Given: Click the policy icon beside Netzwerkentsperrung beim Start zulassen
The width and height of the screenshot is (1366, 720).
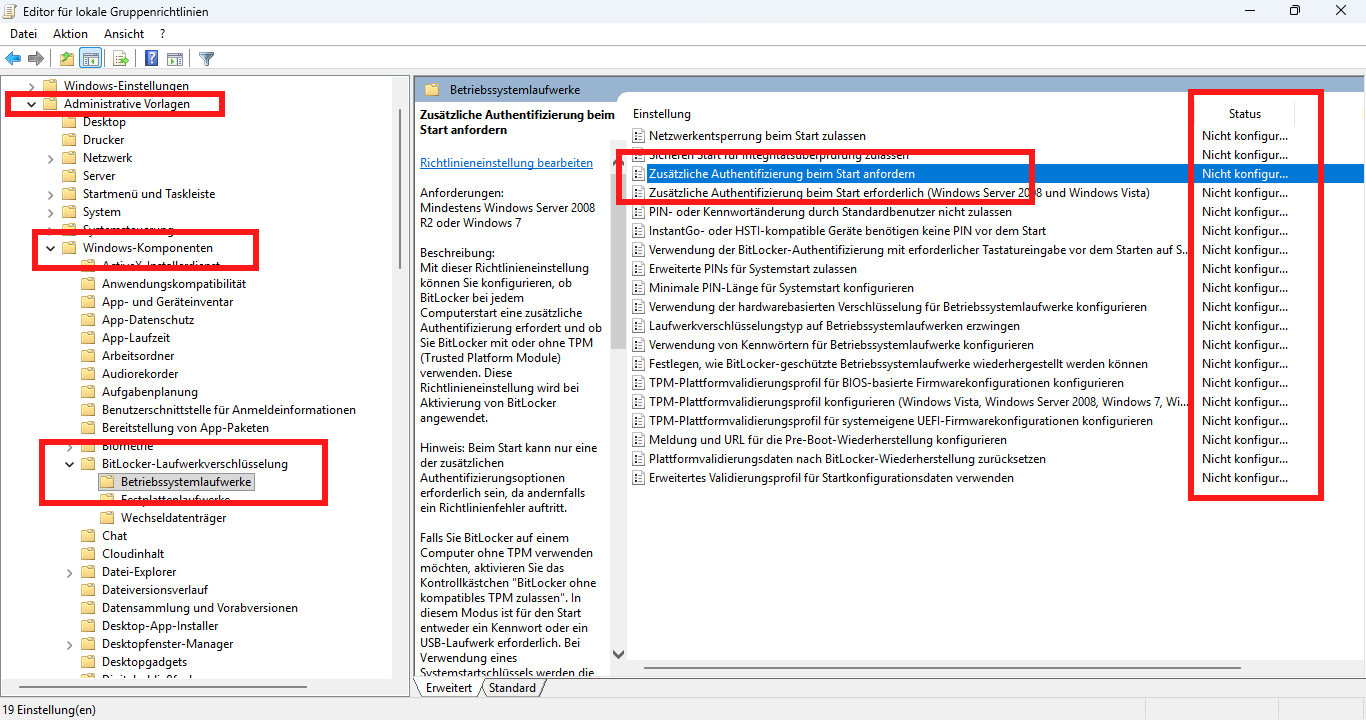Looking at the screenshot, I should tap(639, 135).
